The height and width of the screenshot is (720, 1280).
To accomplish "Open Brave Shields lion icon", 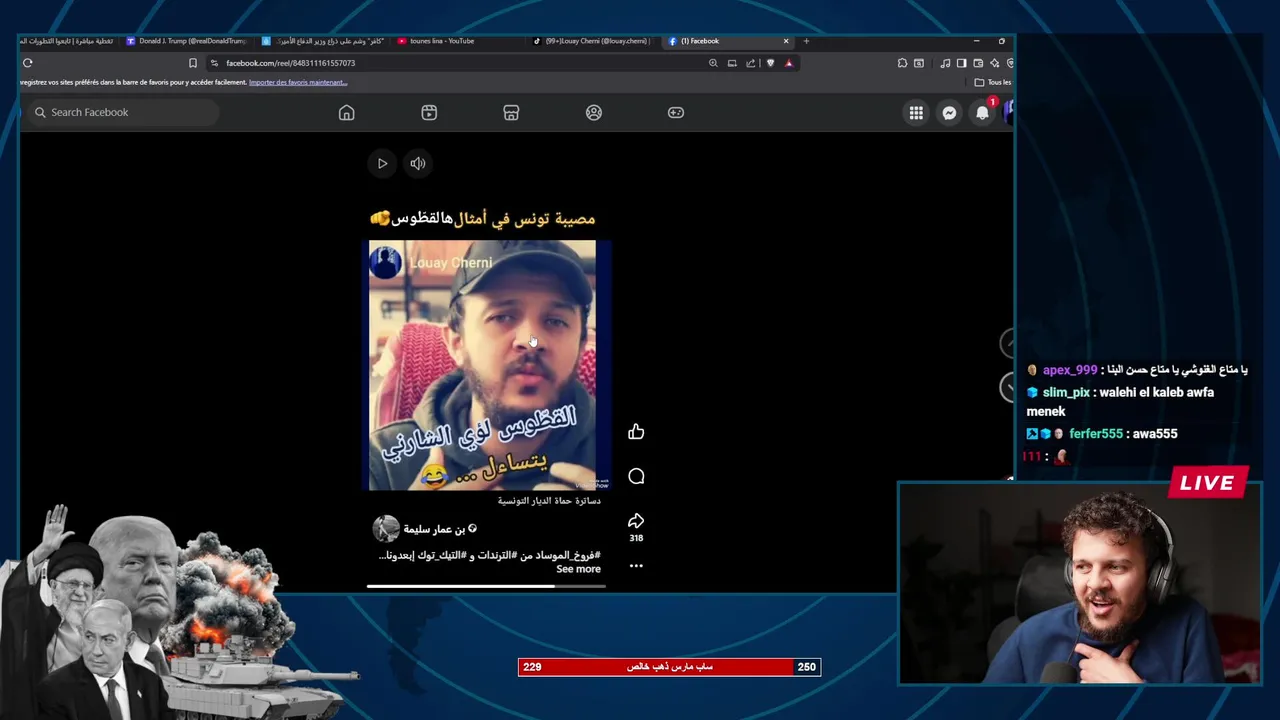I will [x=770, y=63].
